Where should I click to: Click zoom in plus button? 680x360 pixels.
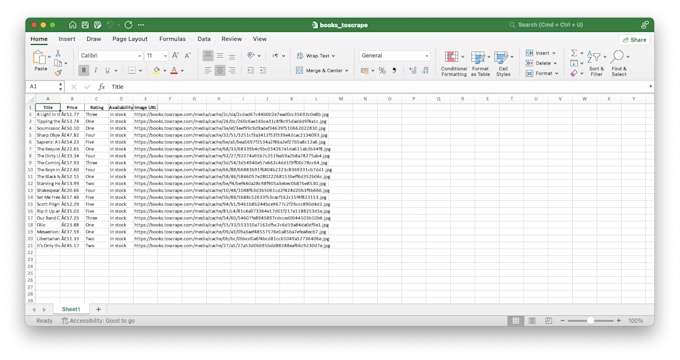click(619, 321)
